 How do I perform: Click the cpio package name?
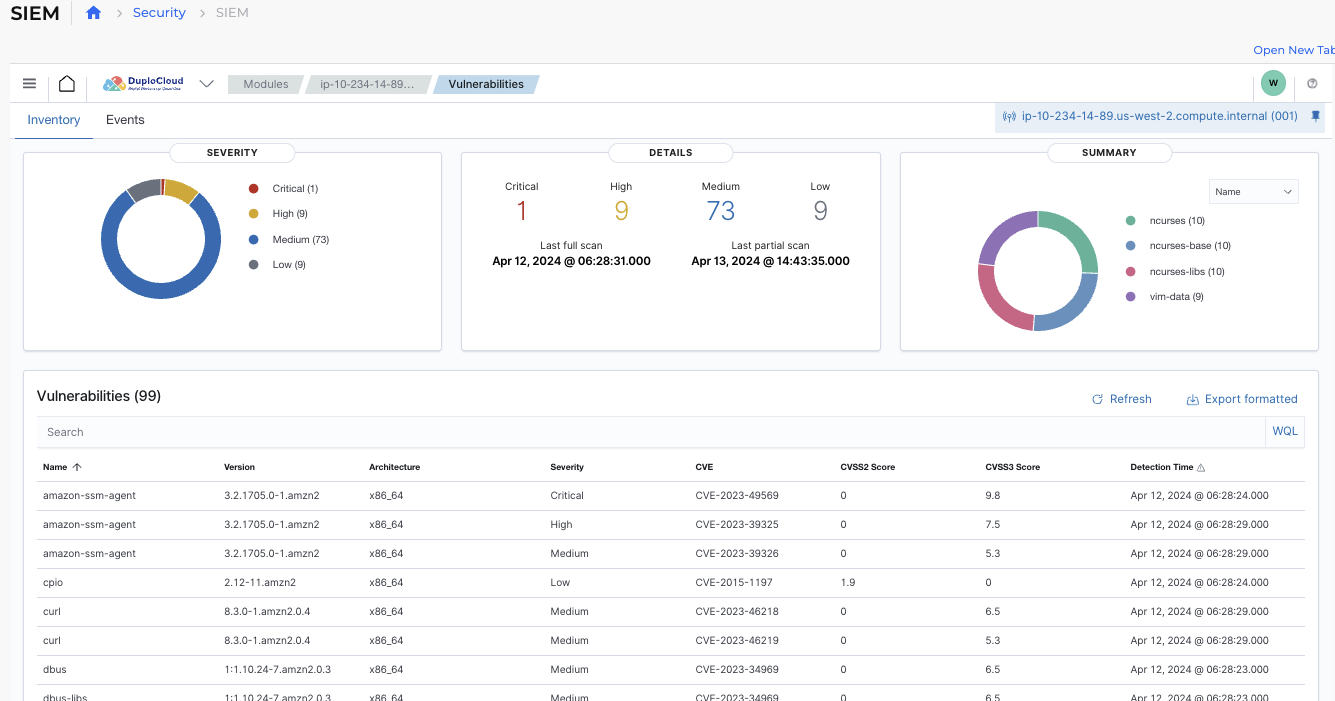[53, 583]
